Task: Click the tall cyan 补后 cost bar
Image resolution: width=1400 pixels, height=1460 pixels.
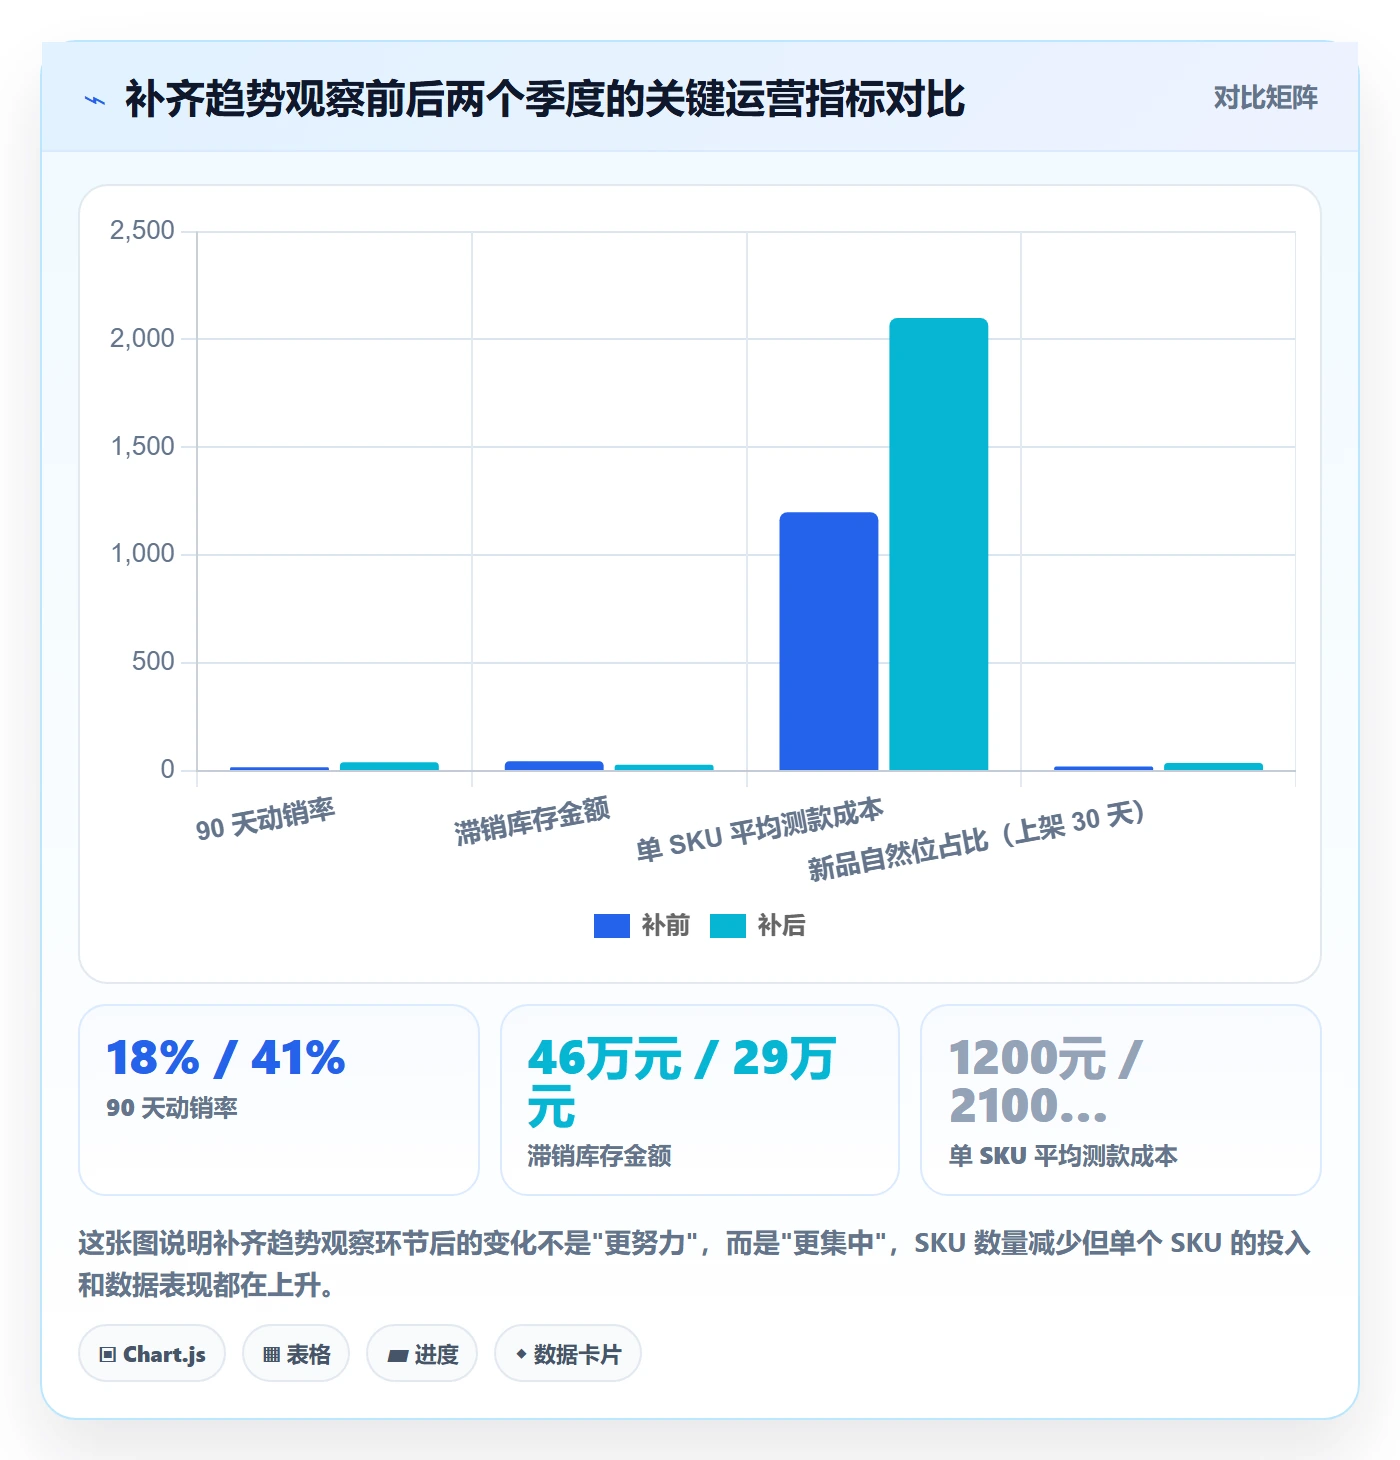Action: coord(939,544)
